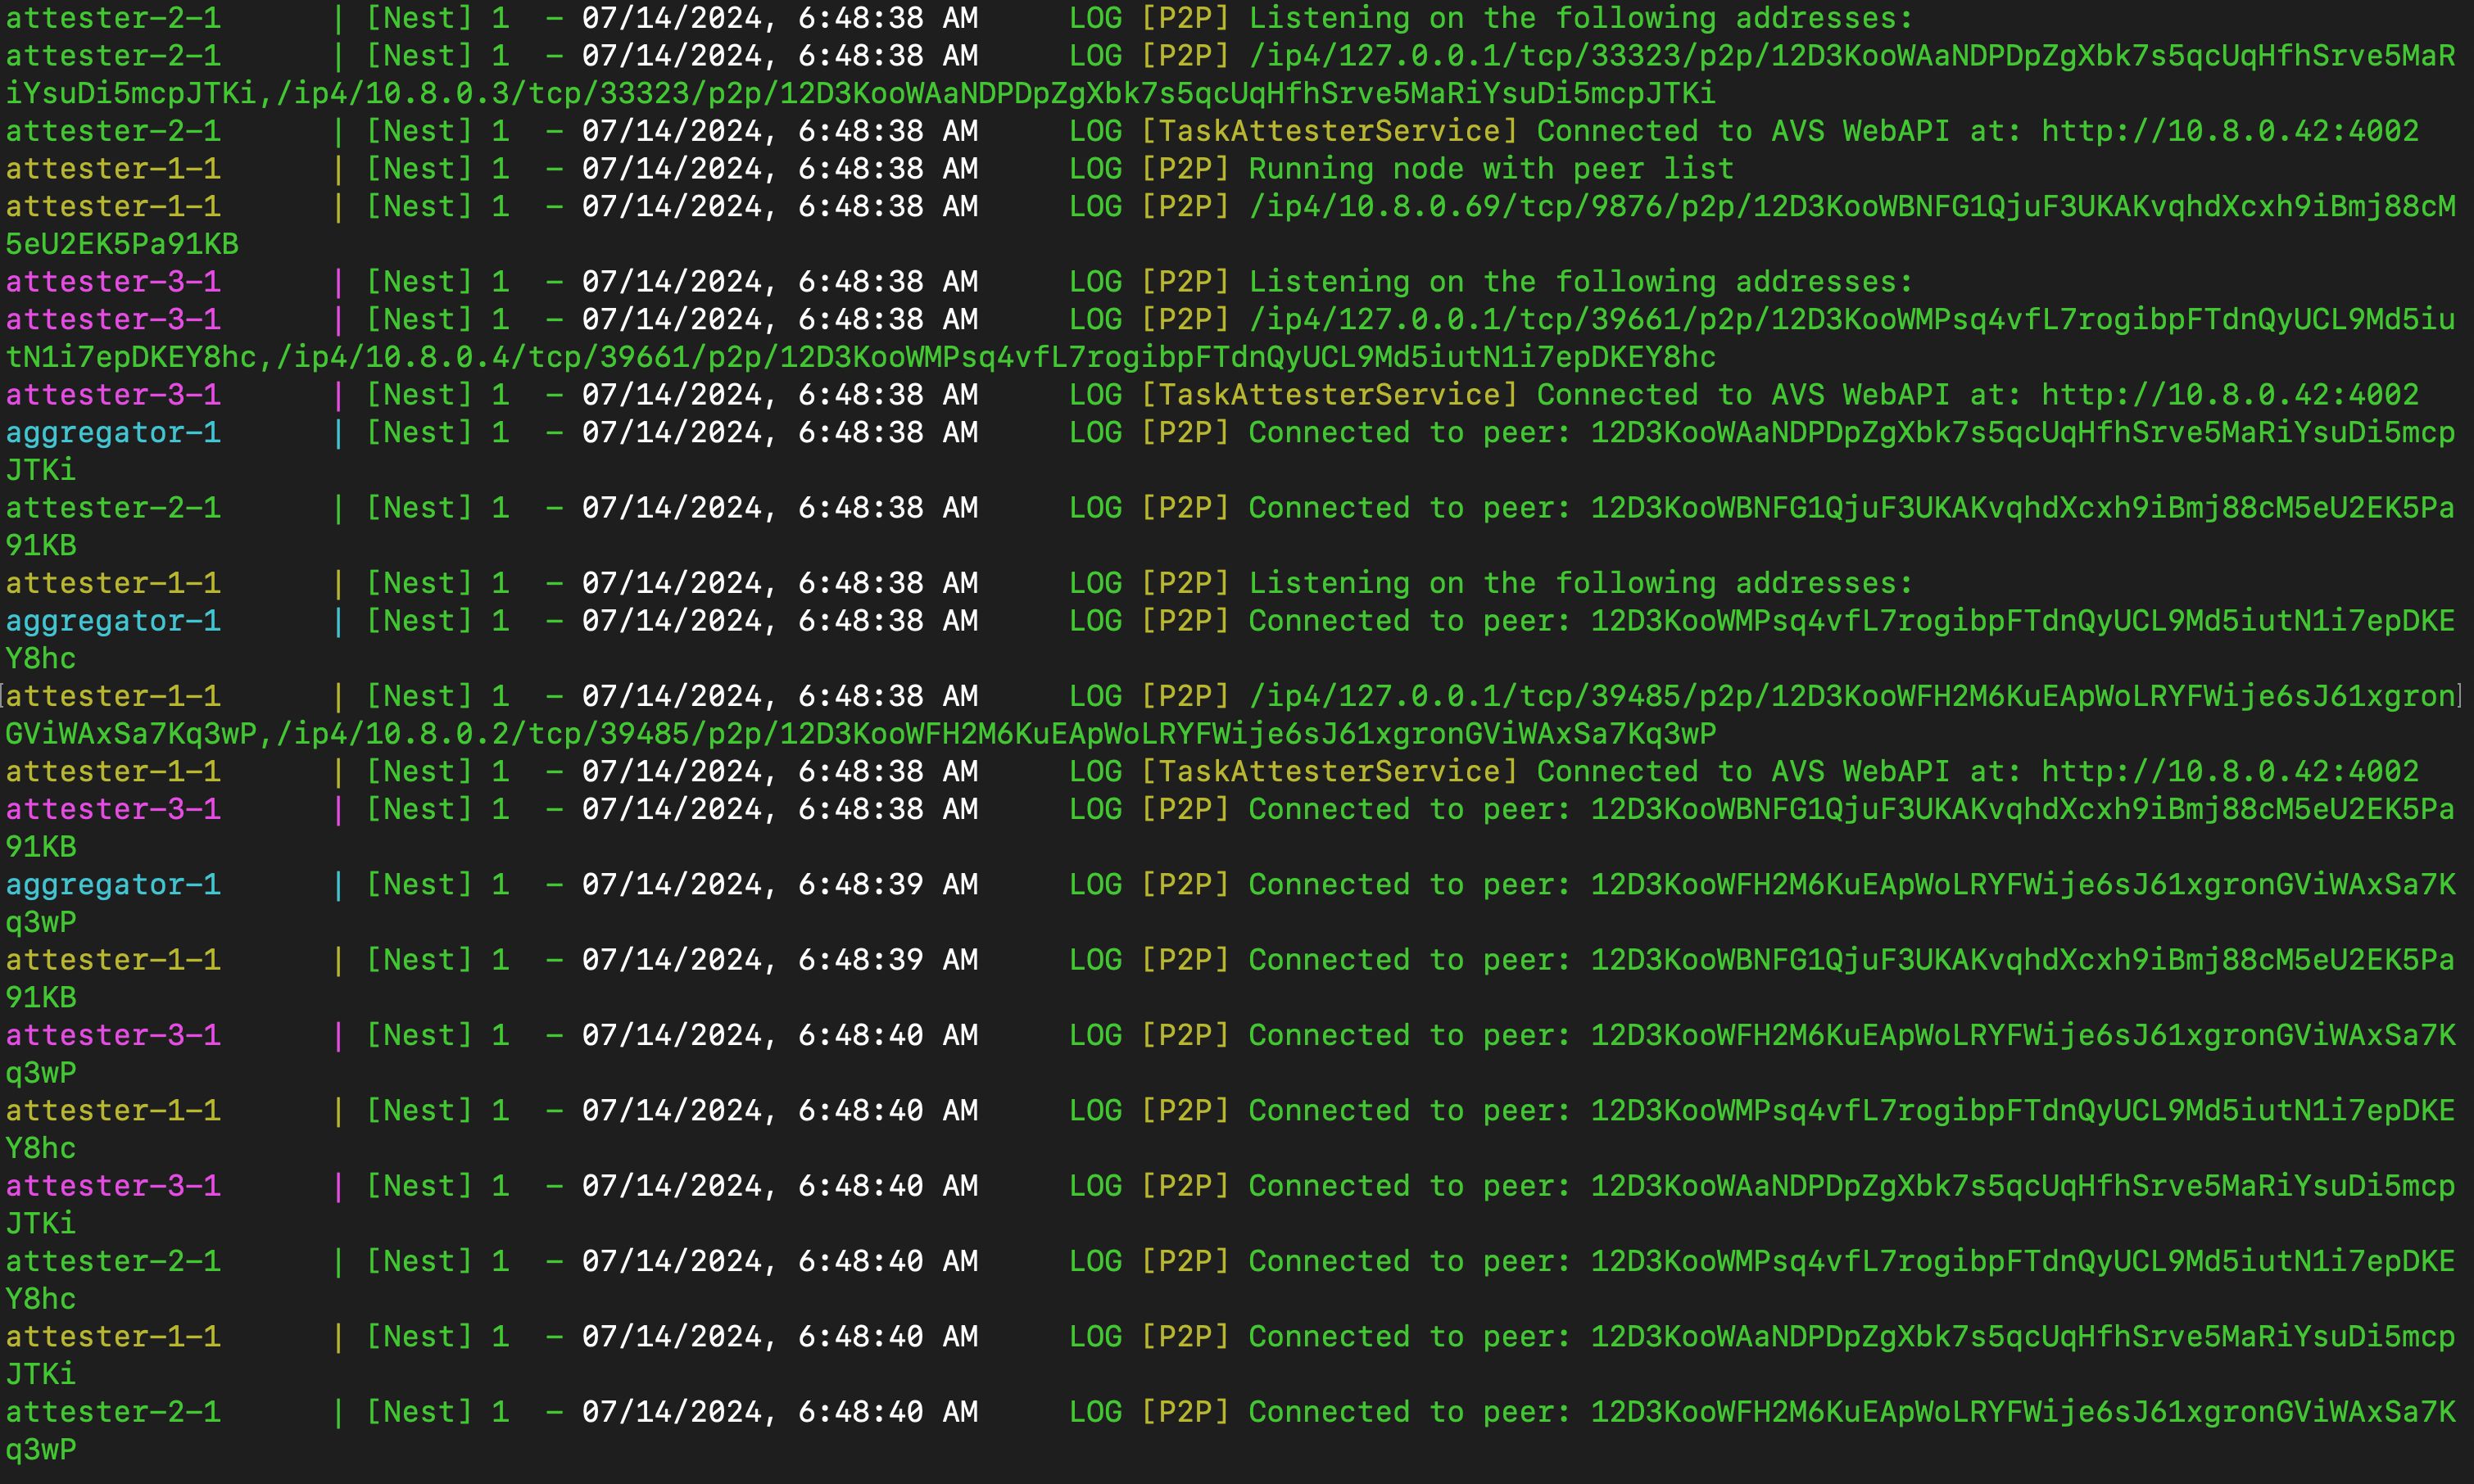Click aggregator-1's peer ID starting 12D3KooWFH2M
Viewport: 2474px width, 1484px height.
[x=2023, y=885]
